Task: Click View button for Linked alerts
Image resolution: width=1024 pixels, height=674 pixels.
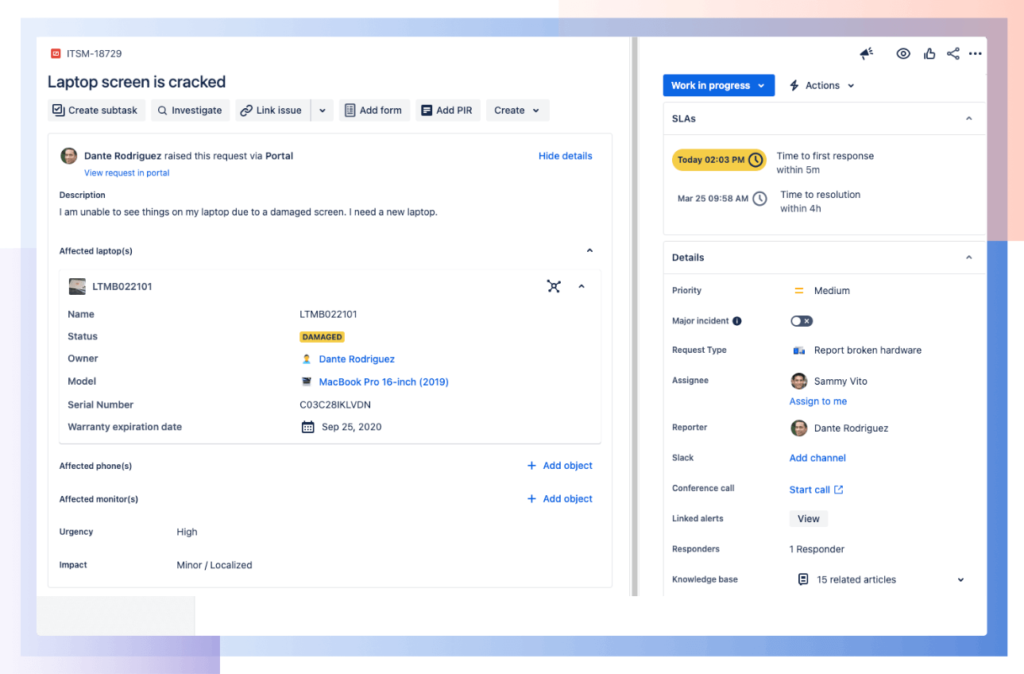Action: (x=808, y=519)
